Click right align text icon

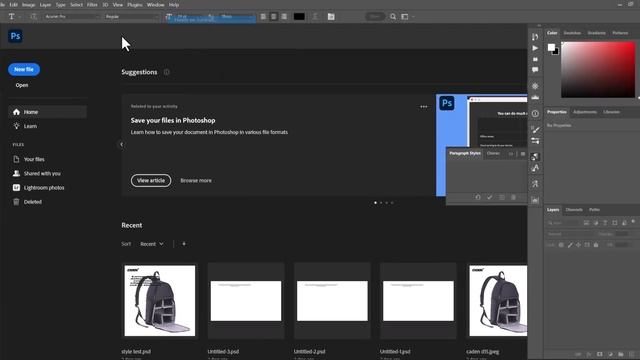tap(284, 17)
